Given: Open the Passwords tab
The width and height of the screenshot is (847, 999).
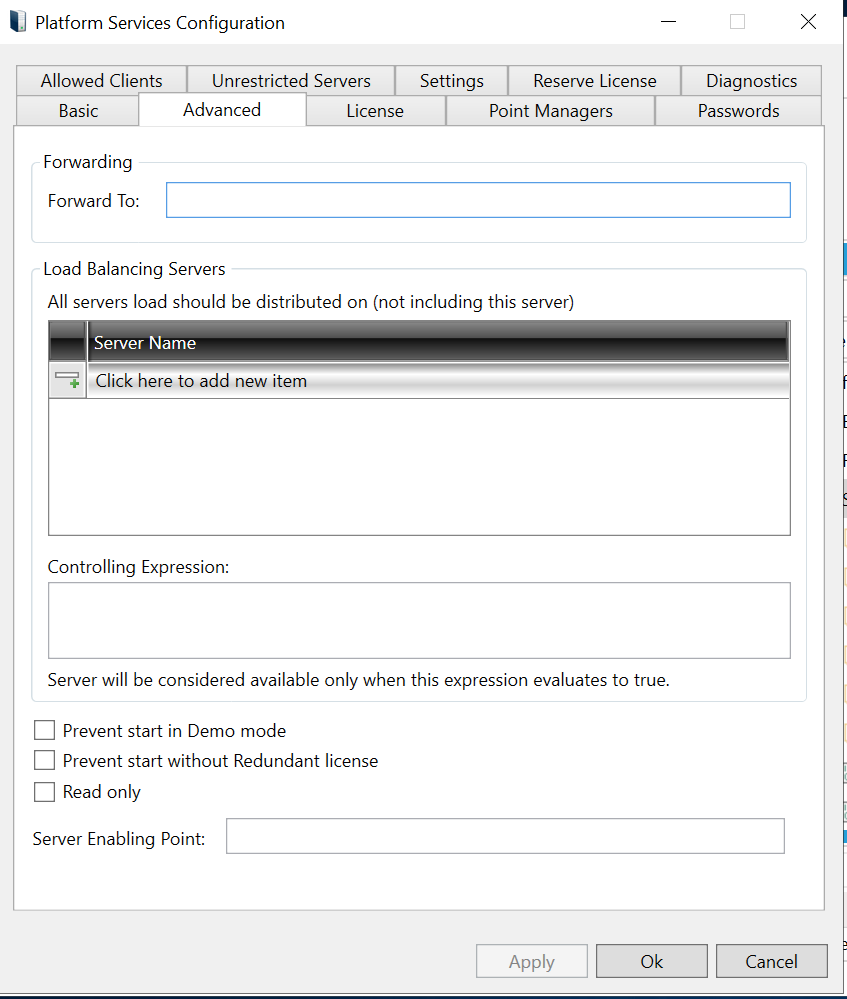Looking at the screenshot, I should tap(738, 111).
